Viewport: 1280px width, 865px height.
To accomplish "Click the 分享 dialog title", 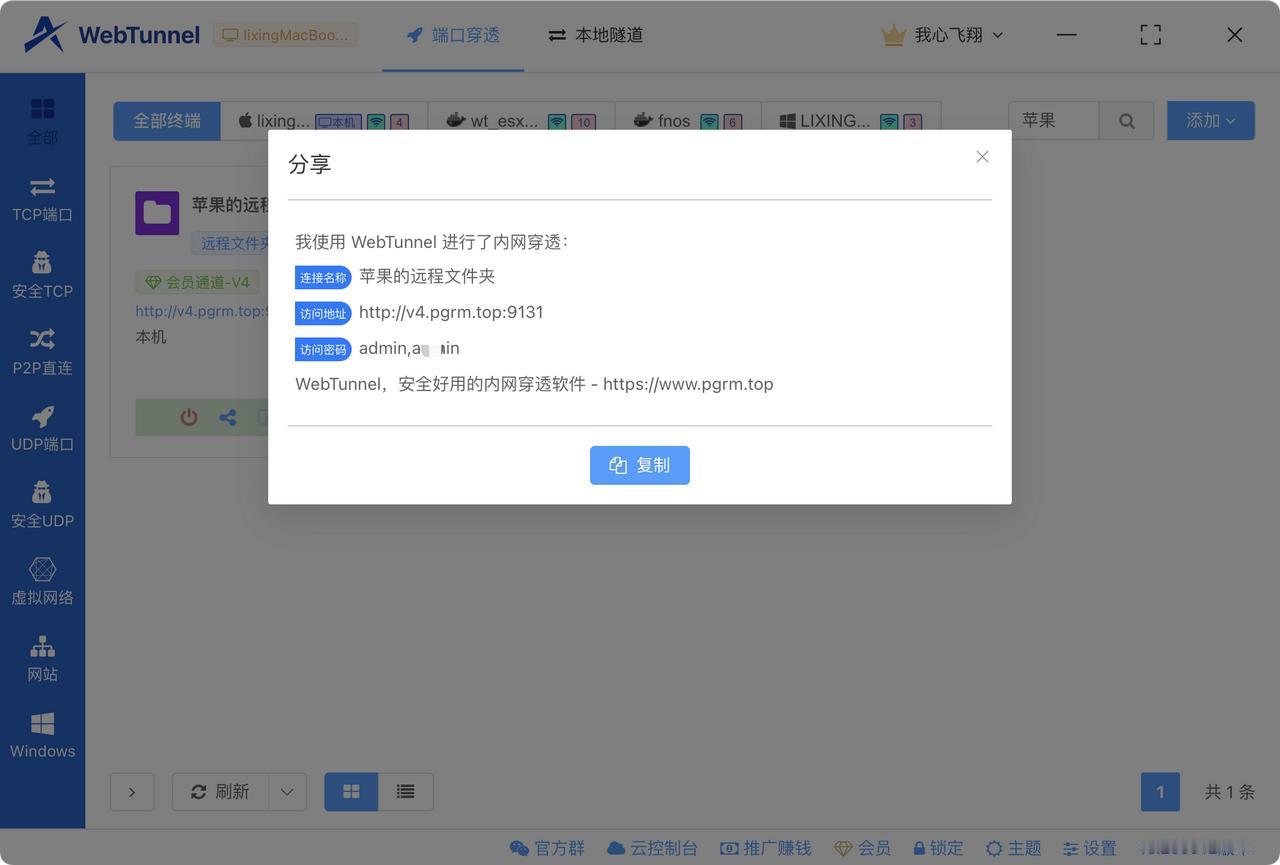I will coord(310,165).
